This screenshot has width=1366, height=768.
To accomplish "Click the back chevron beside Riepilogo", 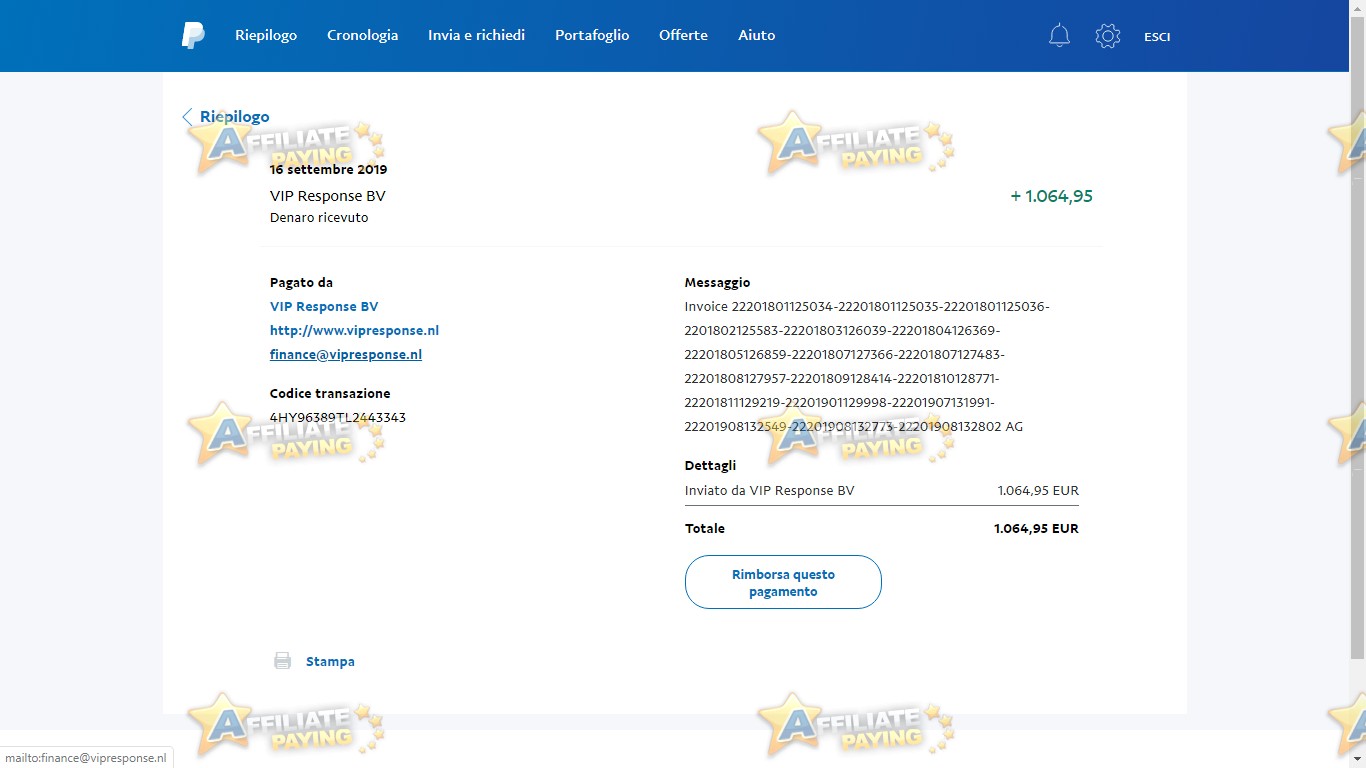I will (x=187, y=117).
